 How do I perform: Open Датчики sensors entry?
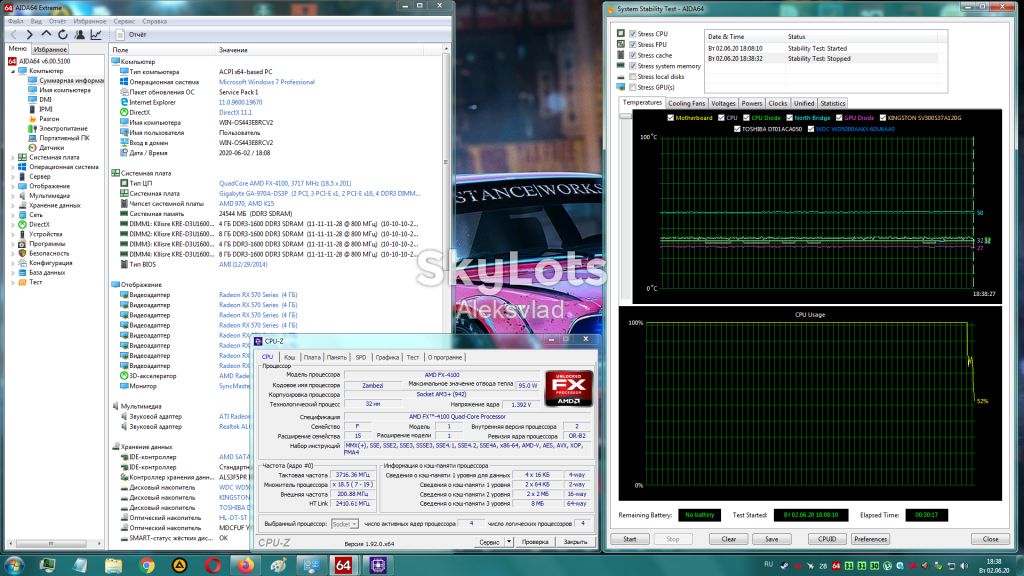click(52, 148)
